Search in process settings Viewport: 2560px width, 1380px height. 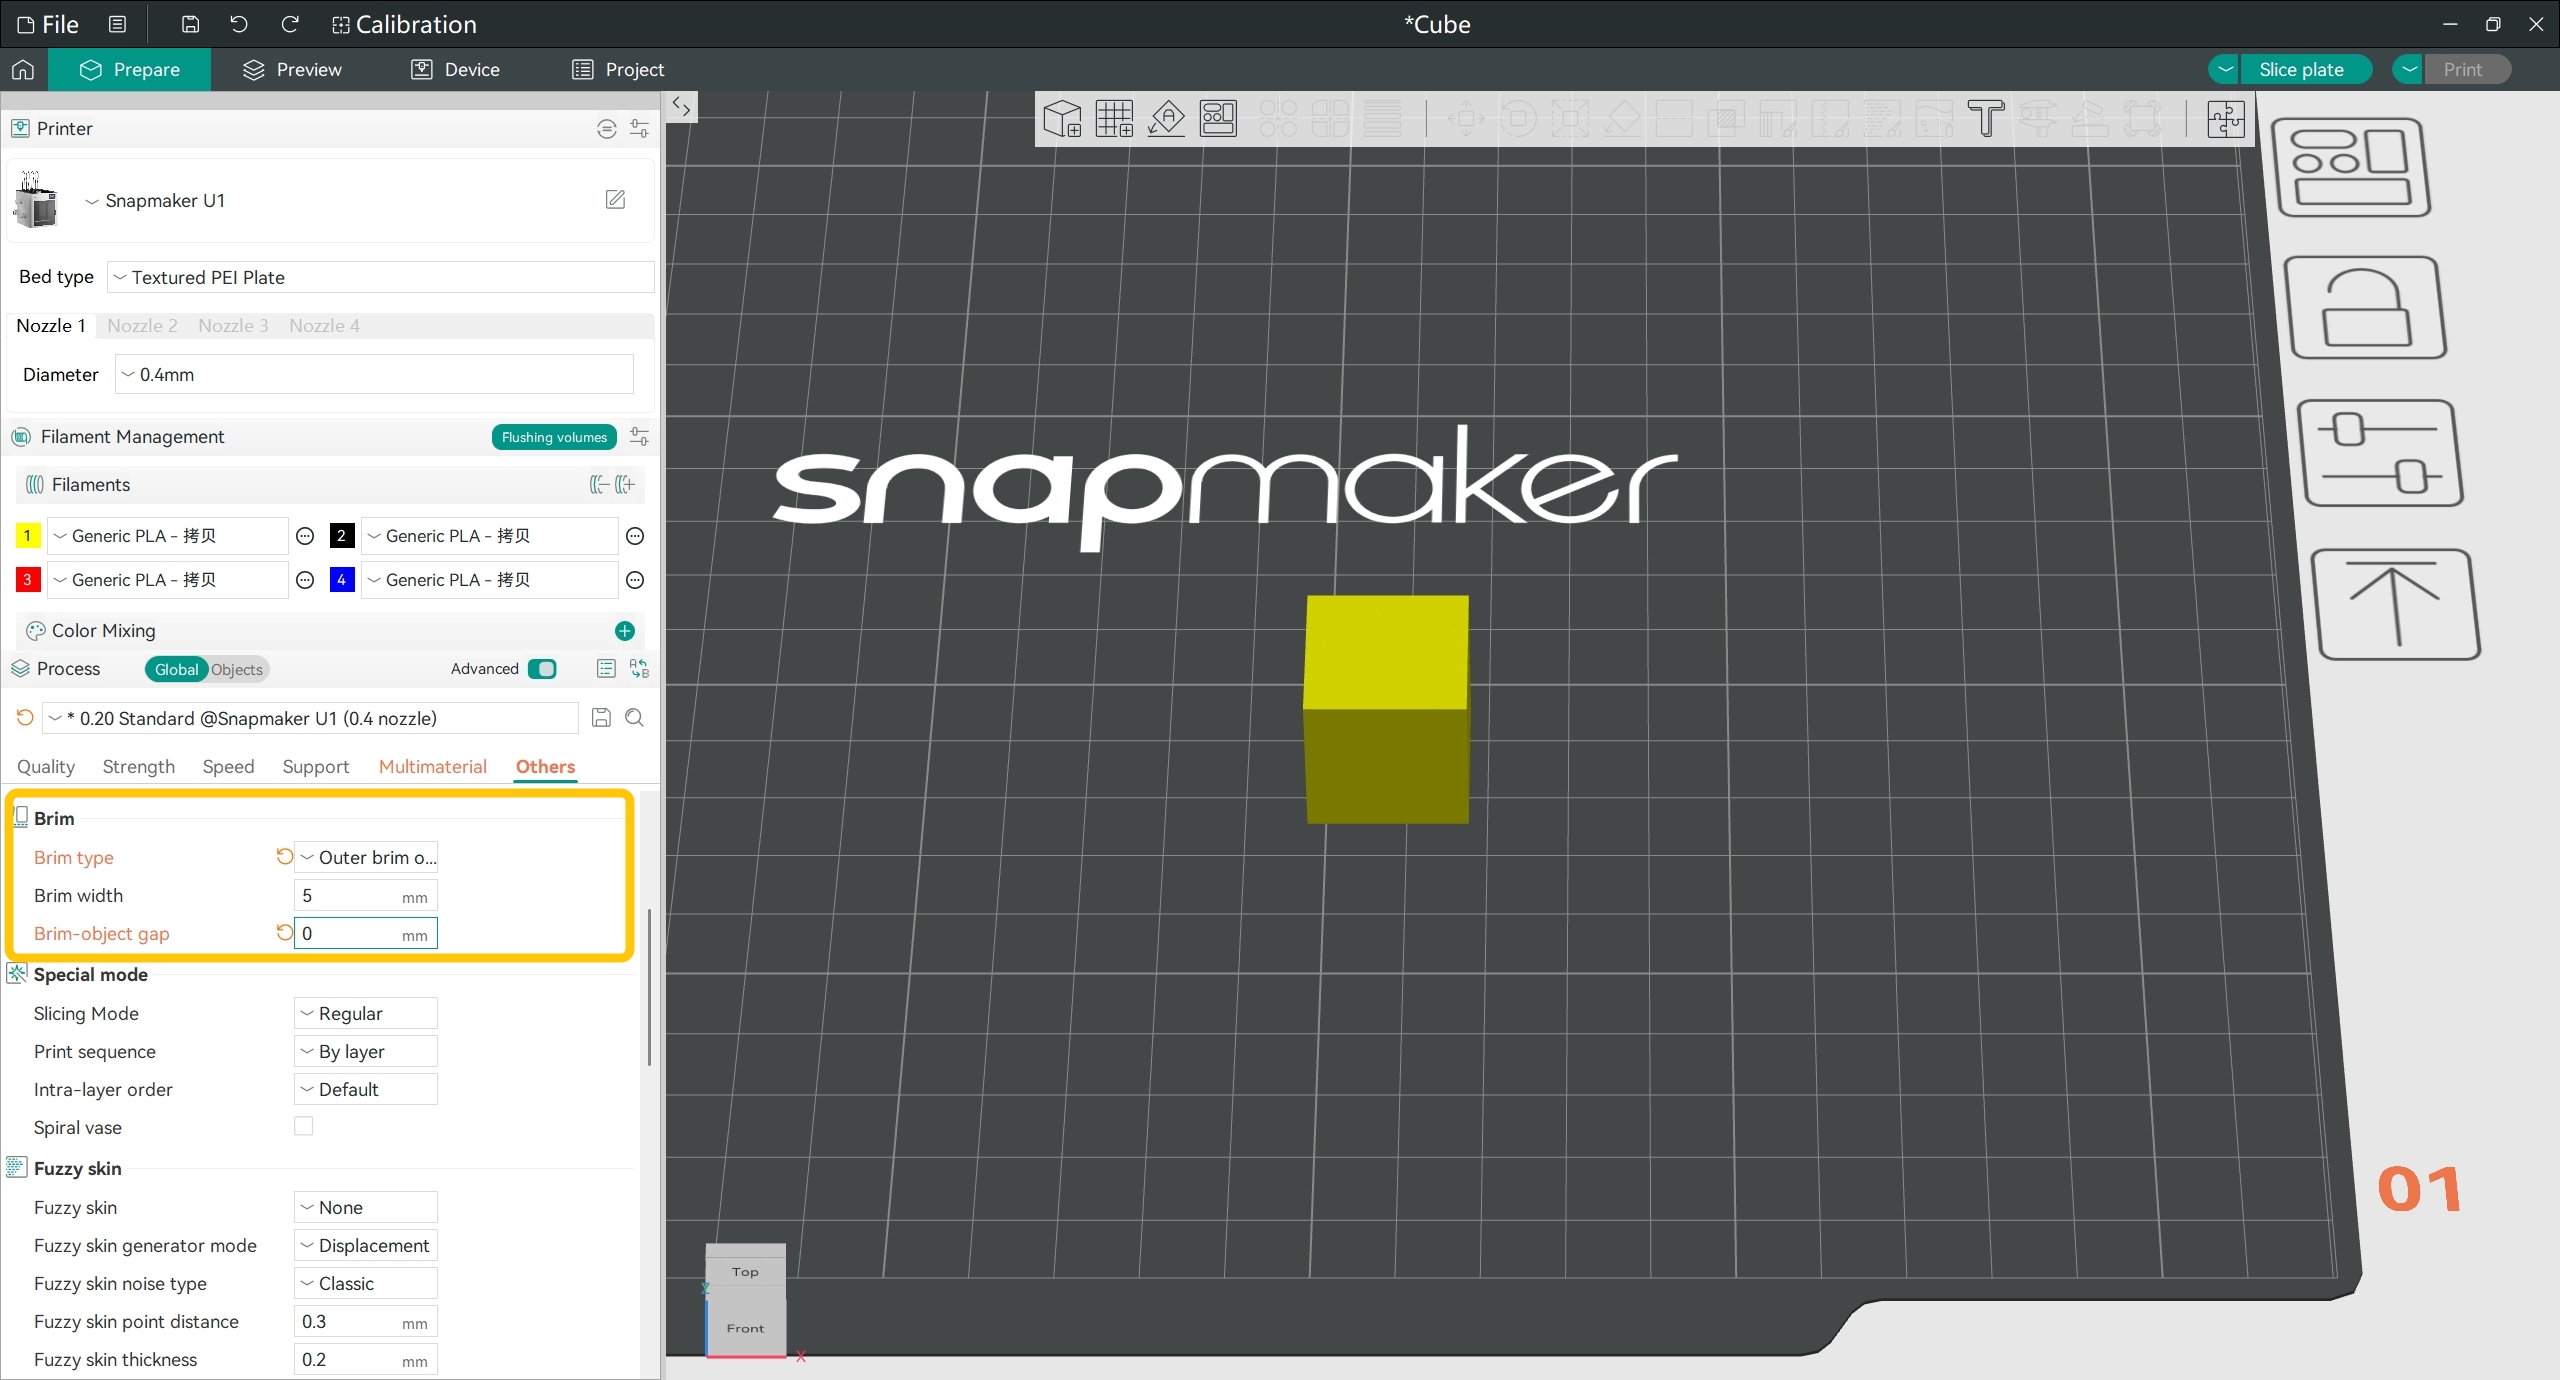(634, 718)
